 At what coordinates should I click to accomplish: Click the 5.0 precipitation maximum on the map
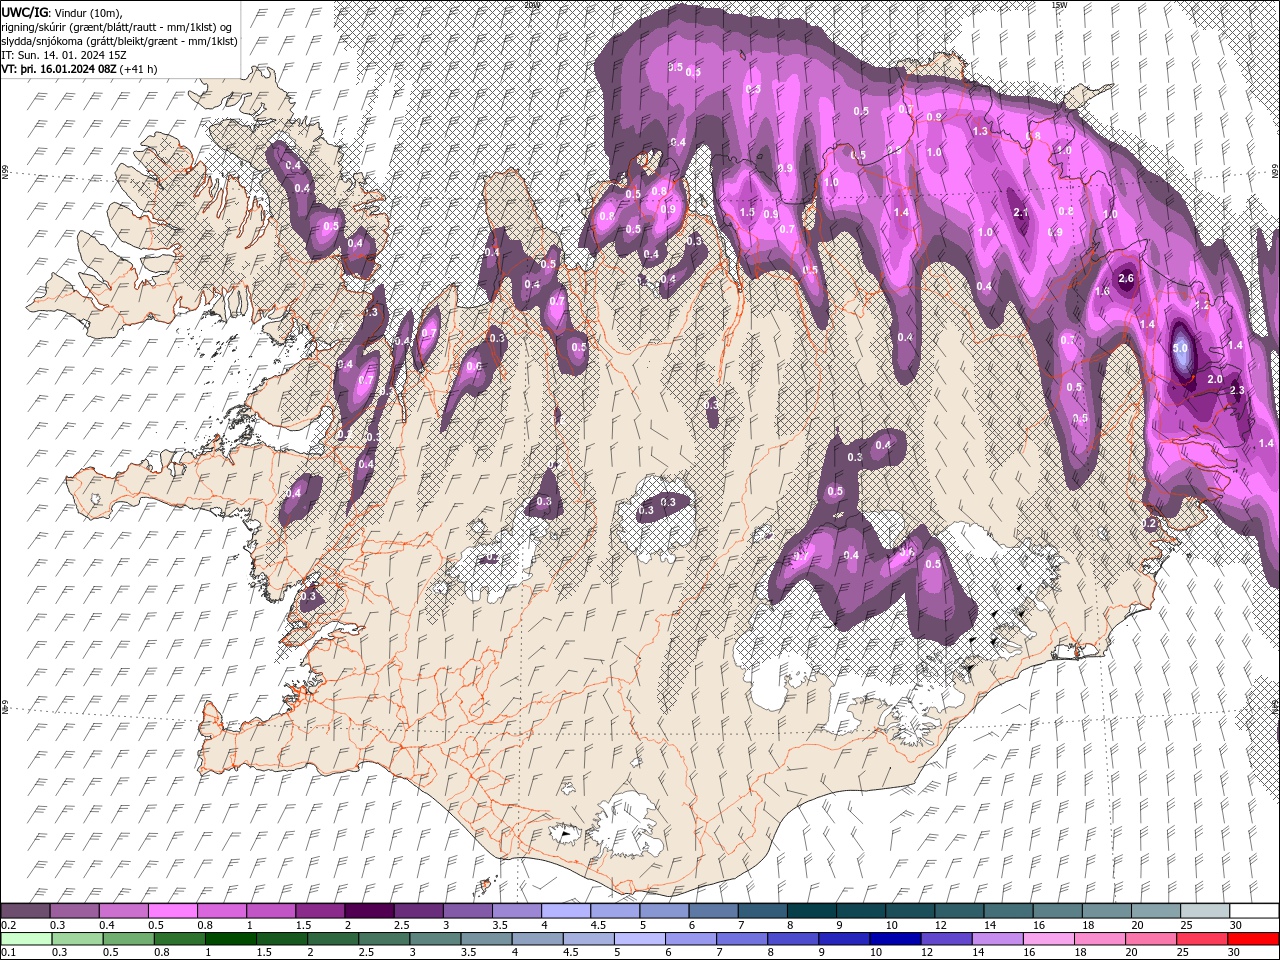coord(1180,348)
